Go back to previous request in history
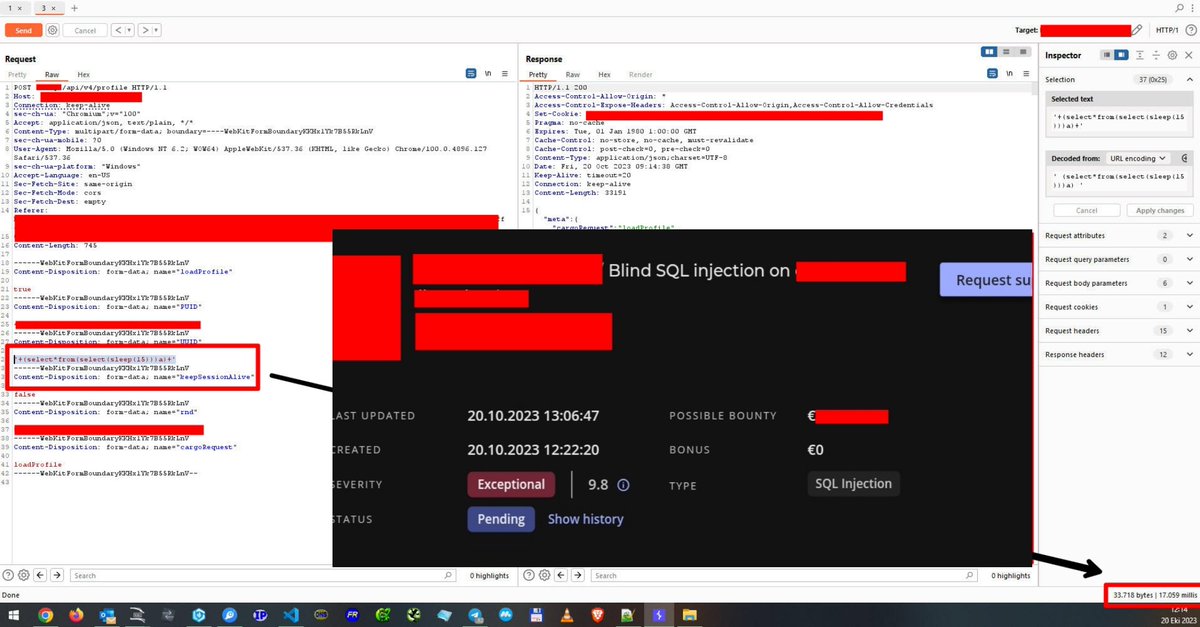Viewport: 1200px width, 627px height. tap(119, 31)
